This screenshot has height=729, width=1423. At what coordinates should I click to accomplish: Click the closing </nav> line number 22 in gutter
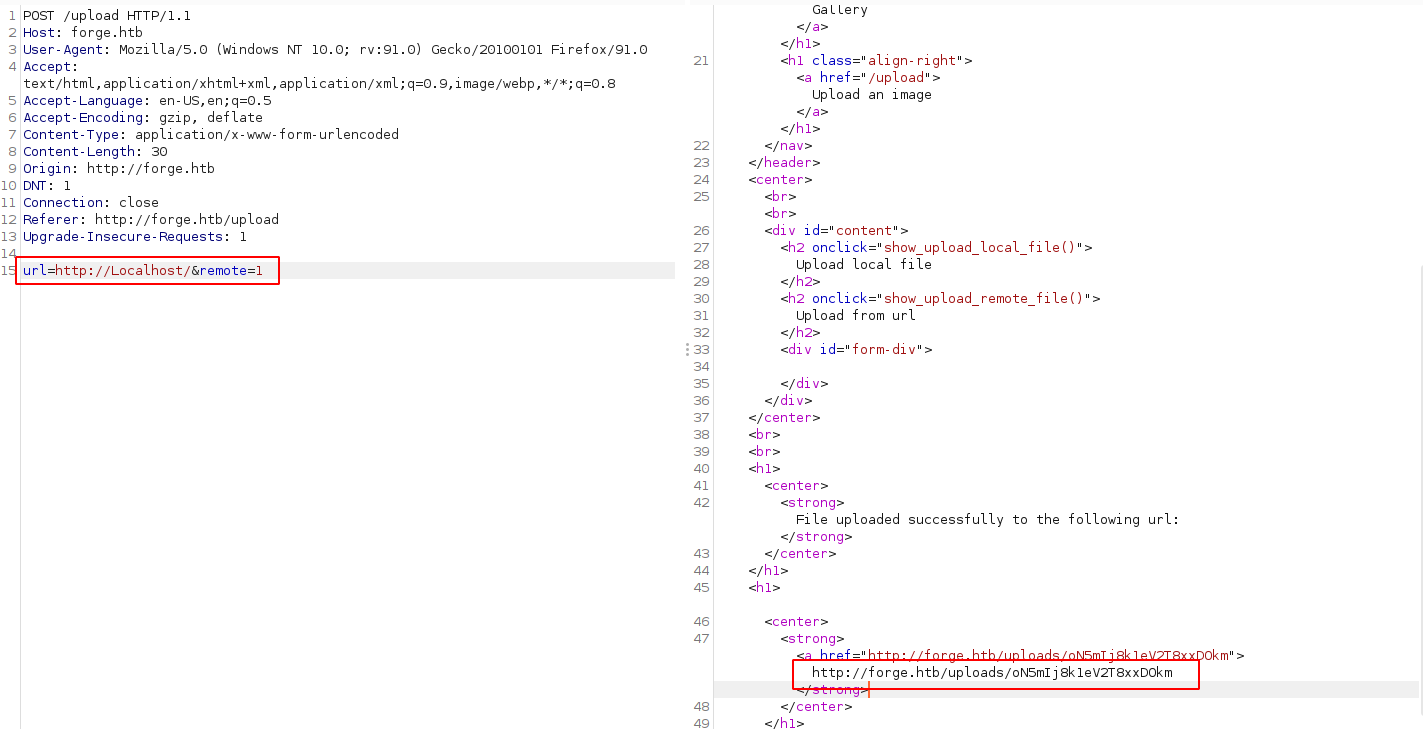[700, 146]
